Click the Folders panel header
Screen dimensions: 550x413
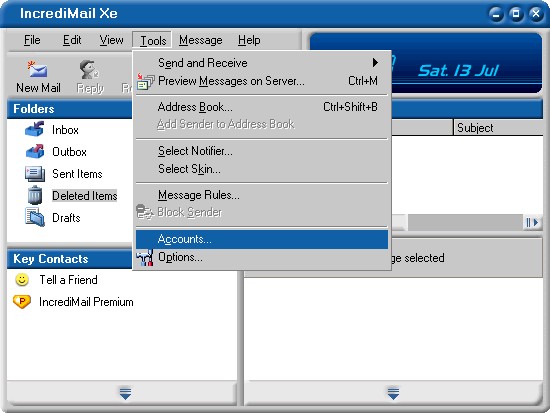69,109
